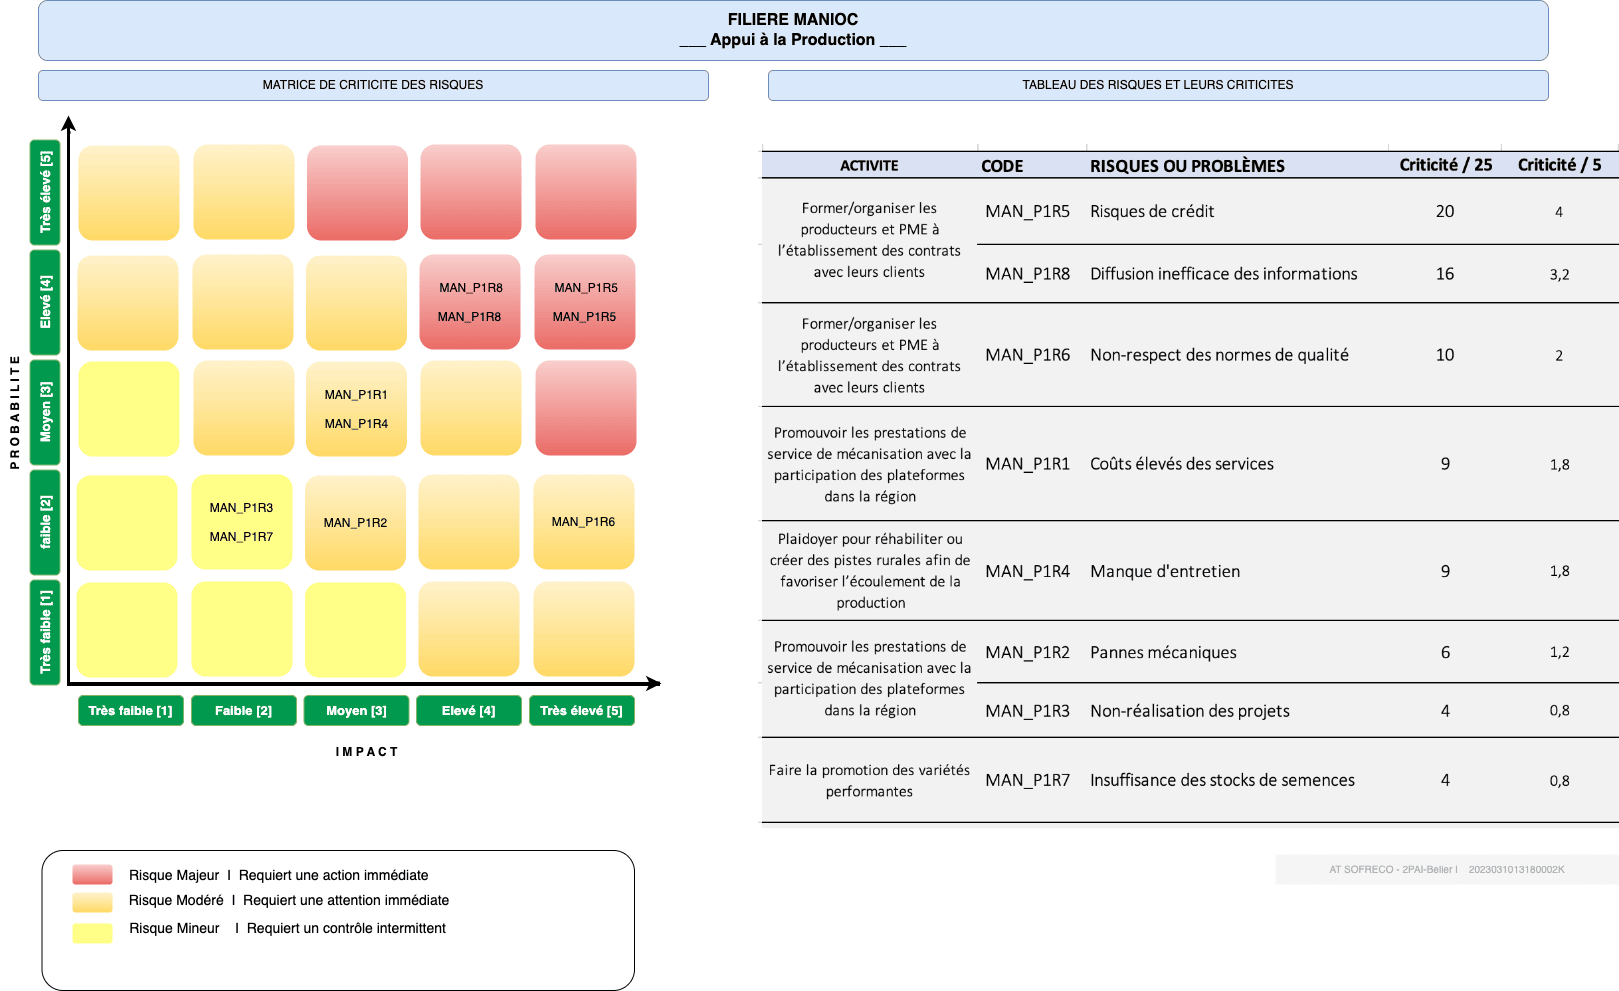The width and height of the screenshot is (1619, 991).
Task: Open the 'MATRICE DE CRITICITE DES RISQUES' header
Action: coord(373,85)
